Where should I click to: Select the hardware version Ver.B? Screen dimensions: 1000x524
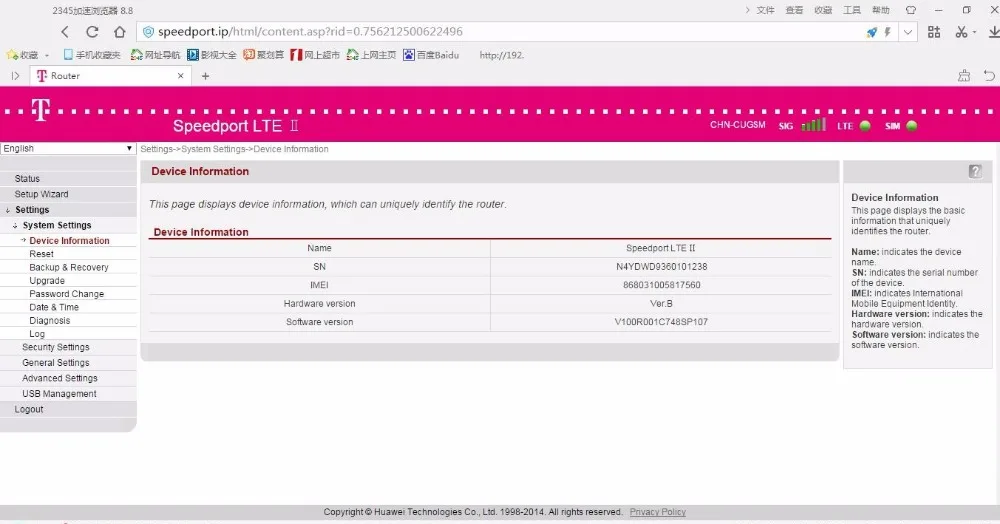(x=661, y=303)
